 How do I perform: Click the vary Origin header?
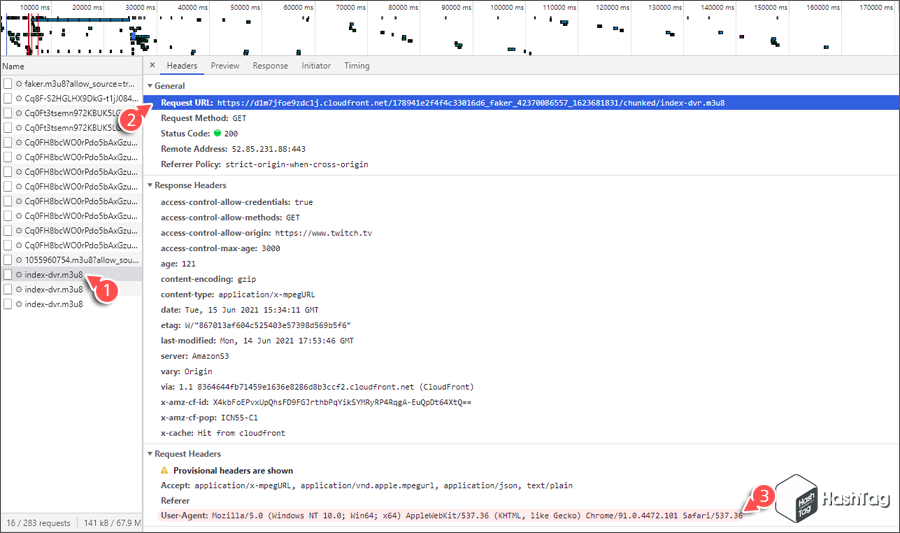[186, 371]
